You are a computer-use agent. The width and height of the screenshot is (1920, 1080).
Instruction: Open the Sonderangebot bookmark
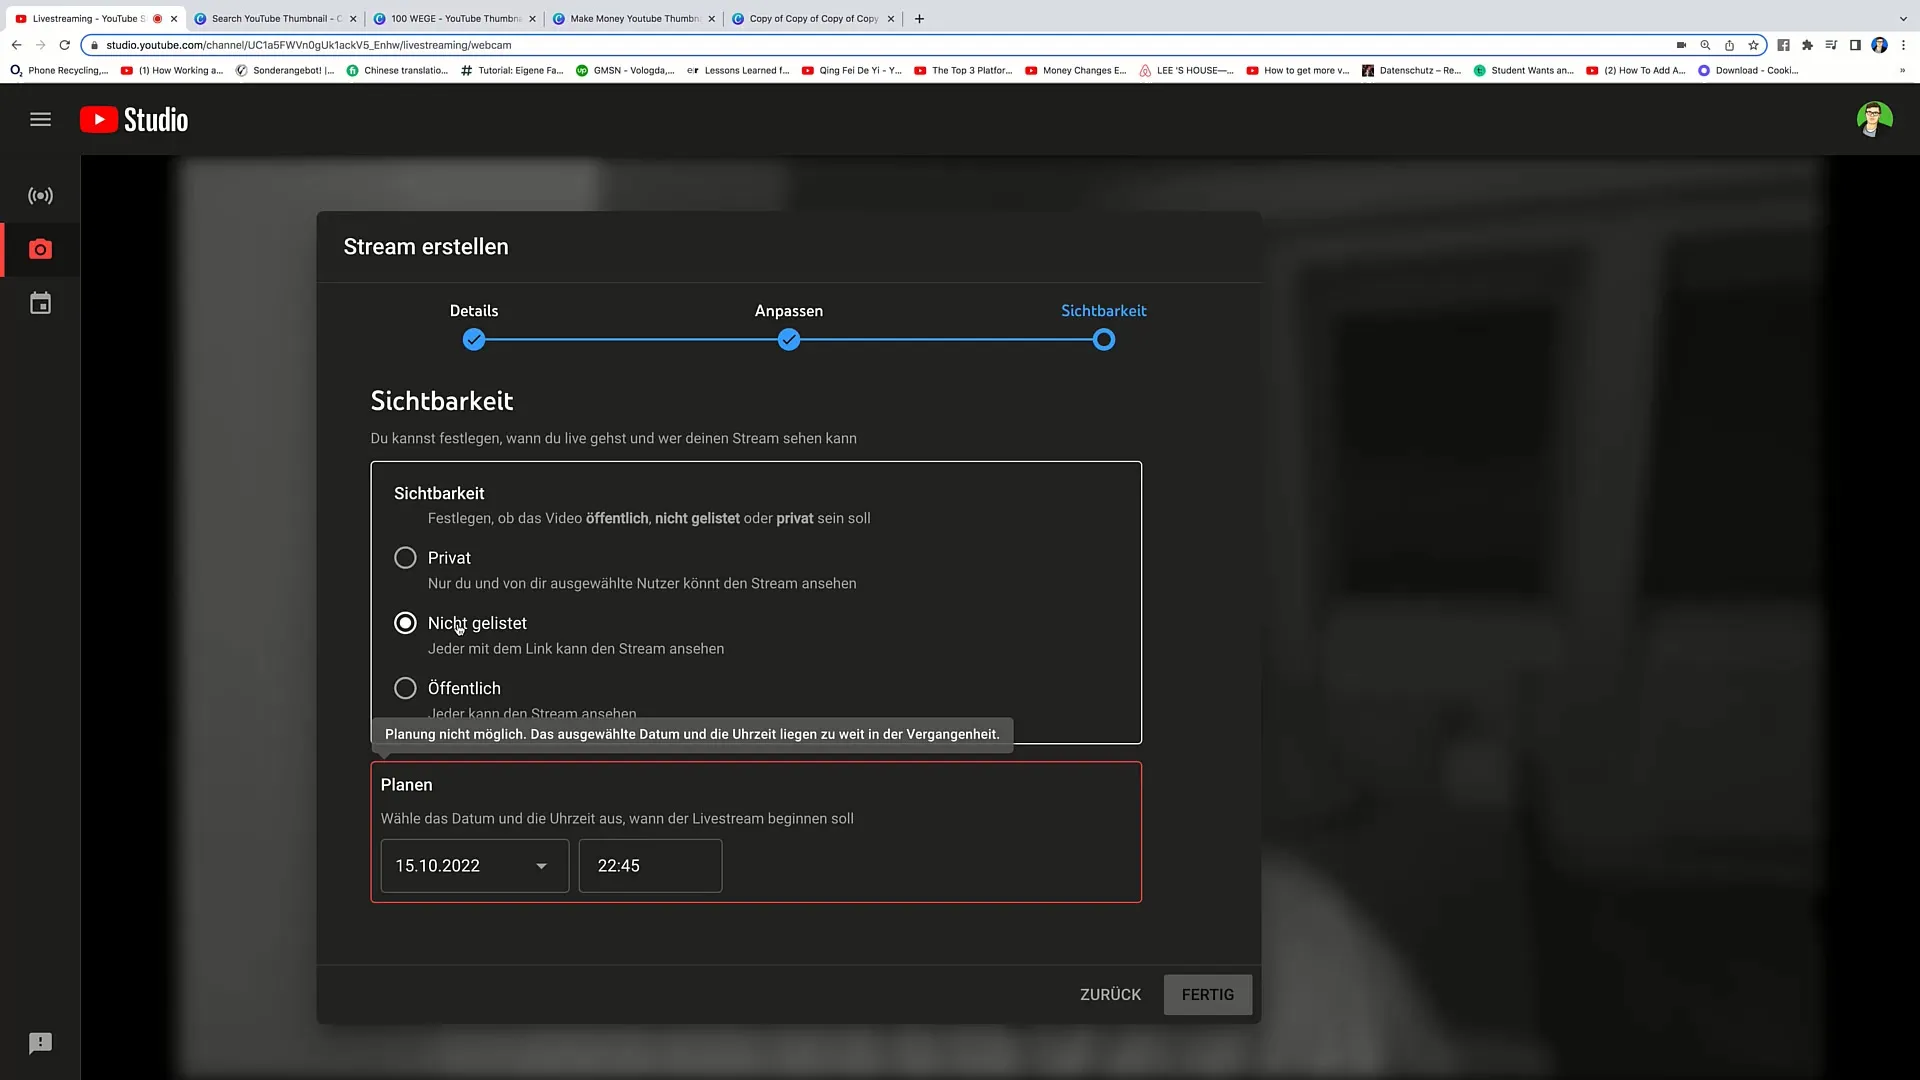pos(285,71)
